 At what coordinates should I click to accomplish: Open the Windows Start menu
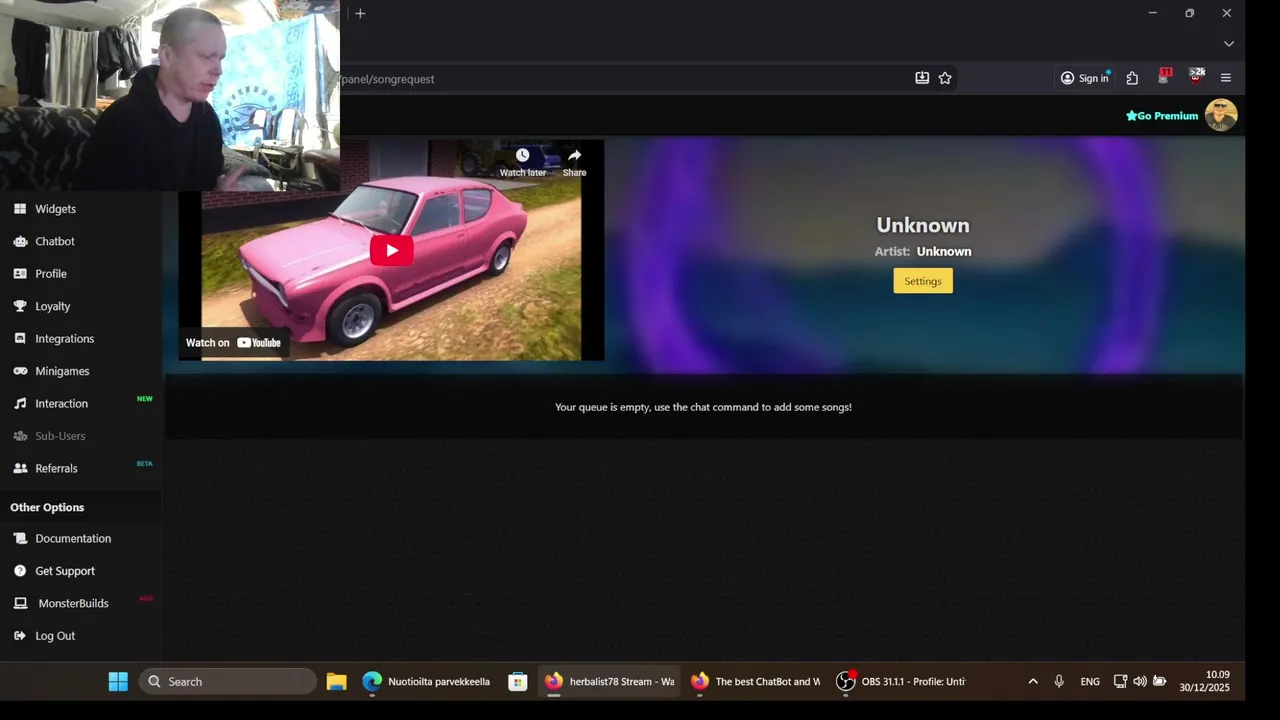pos(118,682)
